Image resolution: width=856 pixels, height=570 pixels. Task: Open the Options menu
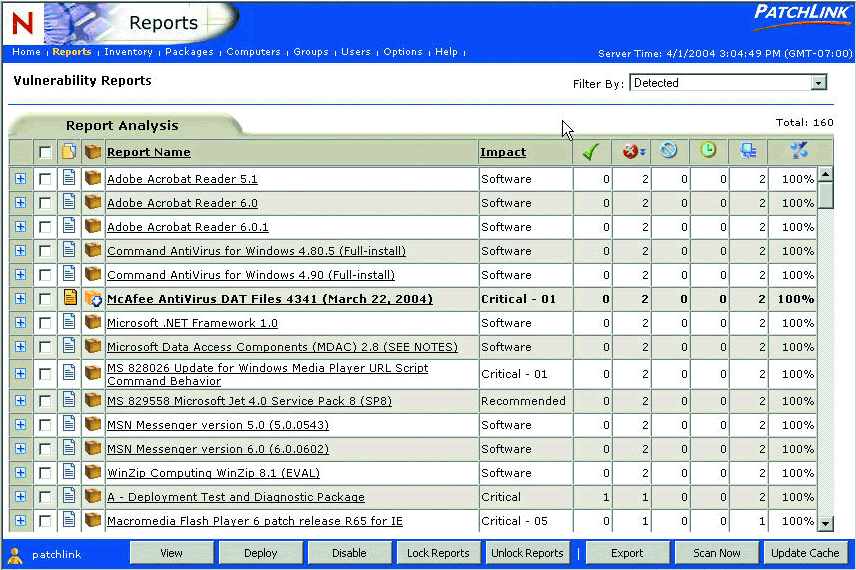(403, 52)
